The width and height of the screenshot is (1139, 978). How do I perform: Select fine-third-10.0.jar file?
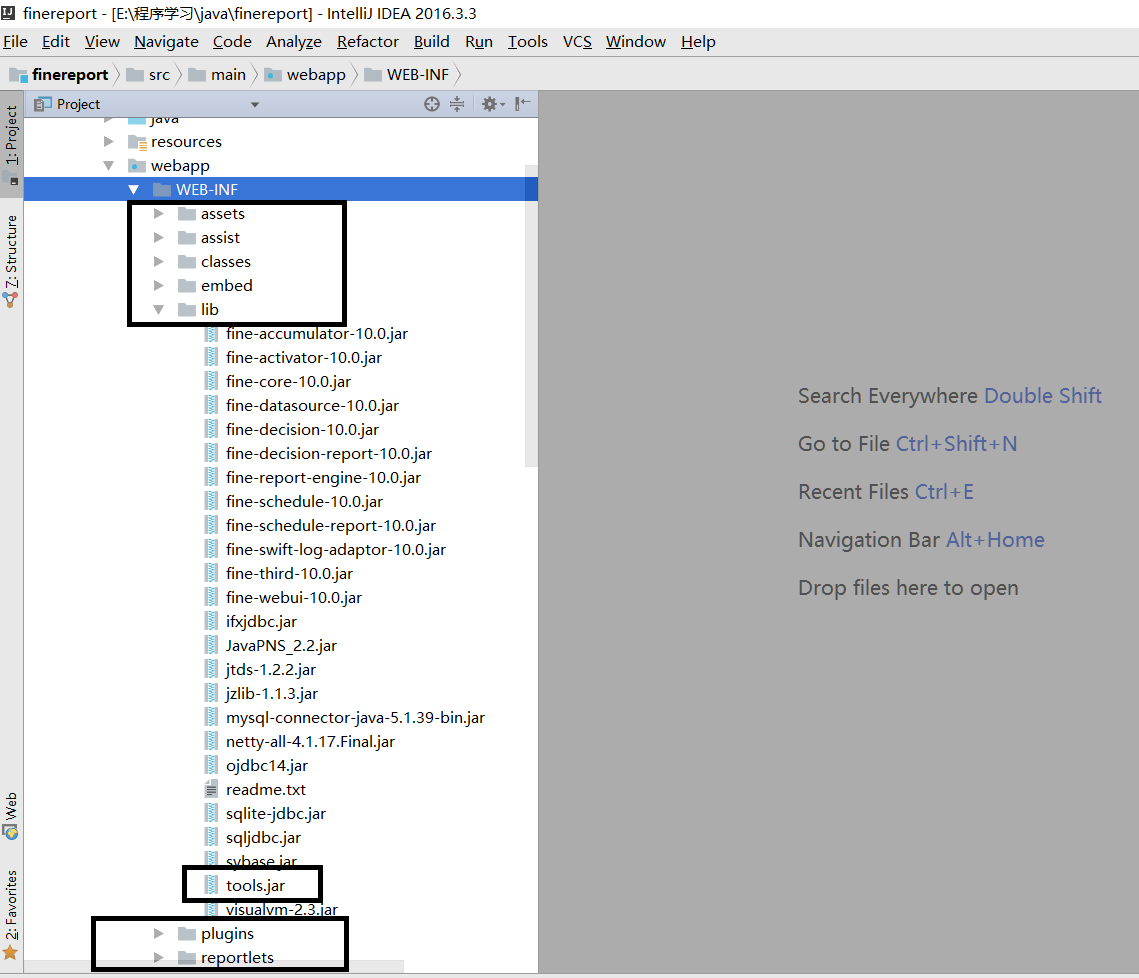click(289, 573)
